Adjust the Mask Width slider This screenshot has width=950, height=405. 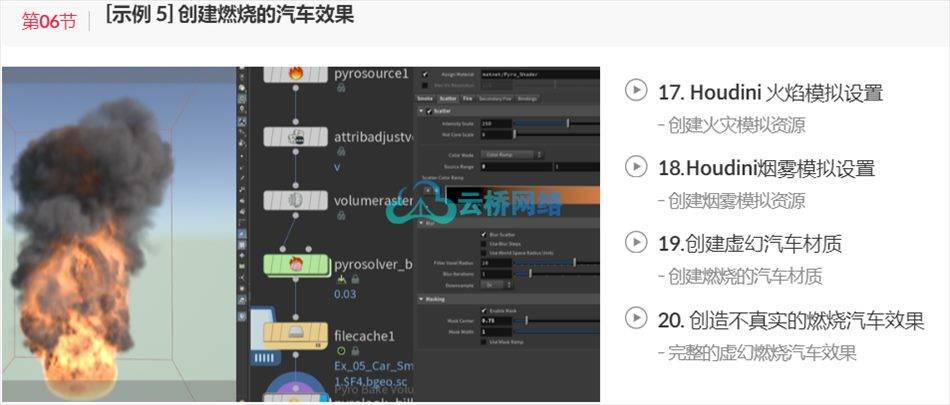click(x=557, y=332)
